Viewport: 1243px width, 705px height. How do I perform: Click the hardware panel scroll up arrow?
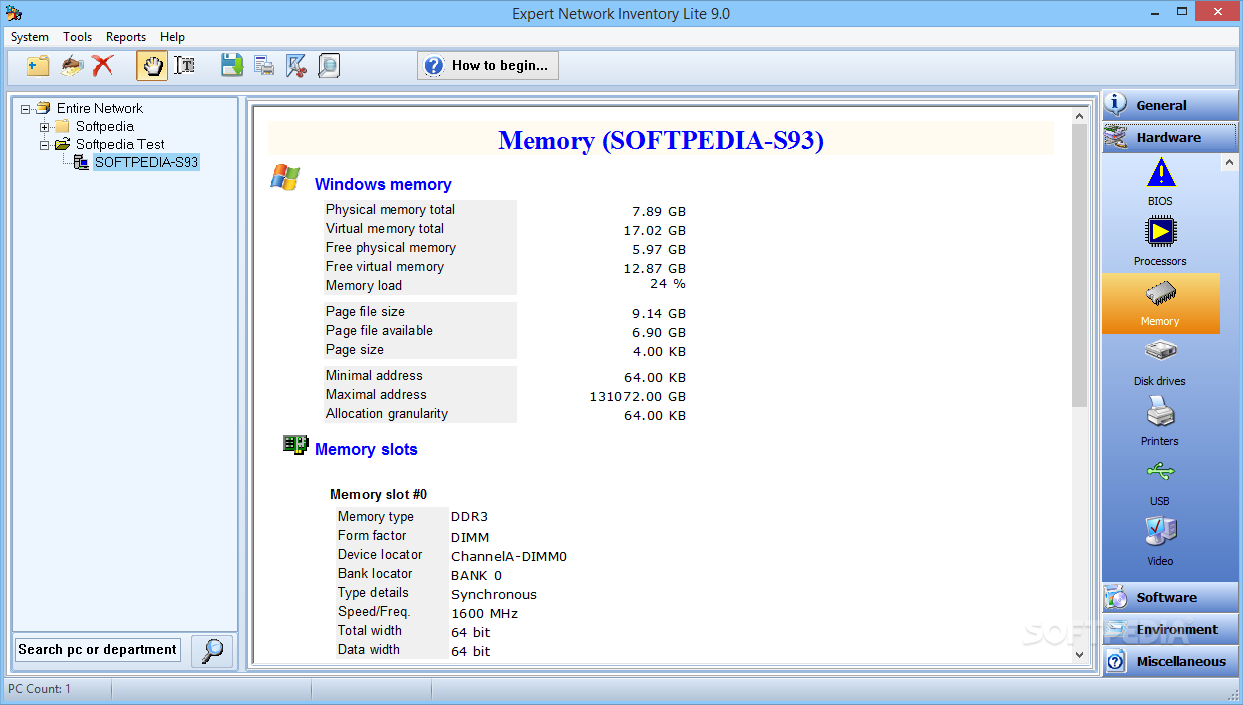click(x=1229, y=161)
